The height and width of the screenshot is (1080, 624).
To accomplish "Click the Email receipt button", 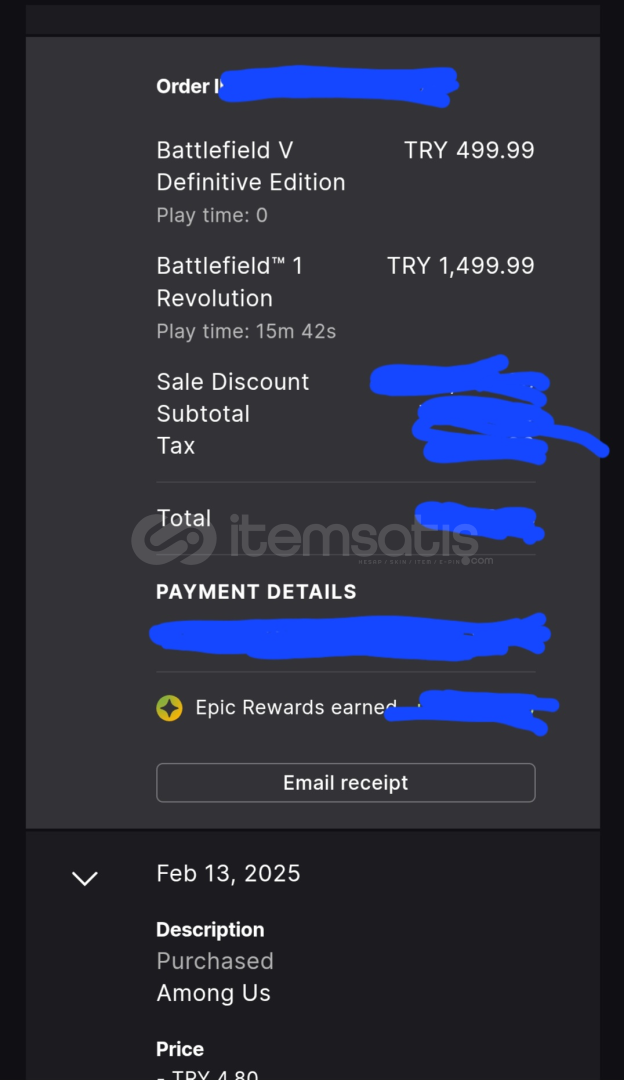I will pyautogui.click(x=346, y=782).
